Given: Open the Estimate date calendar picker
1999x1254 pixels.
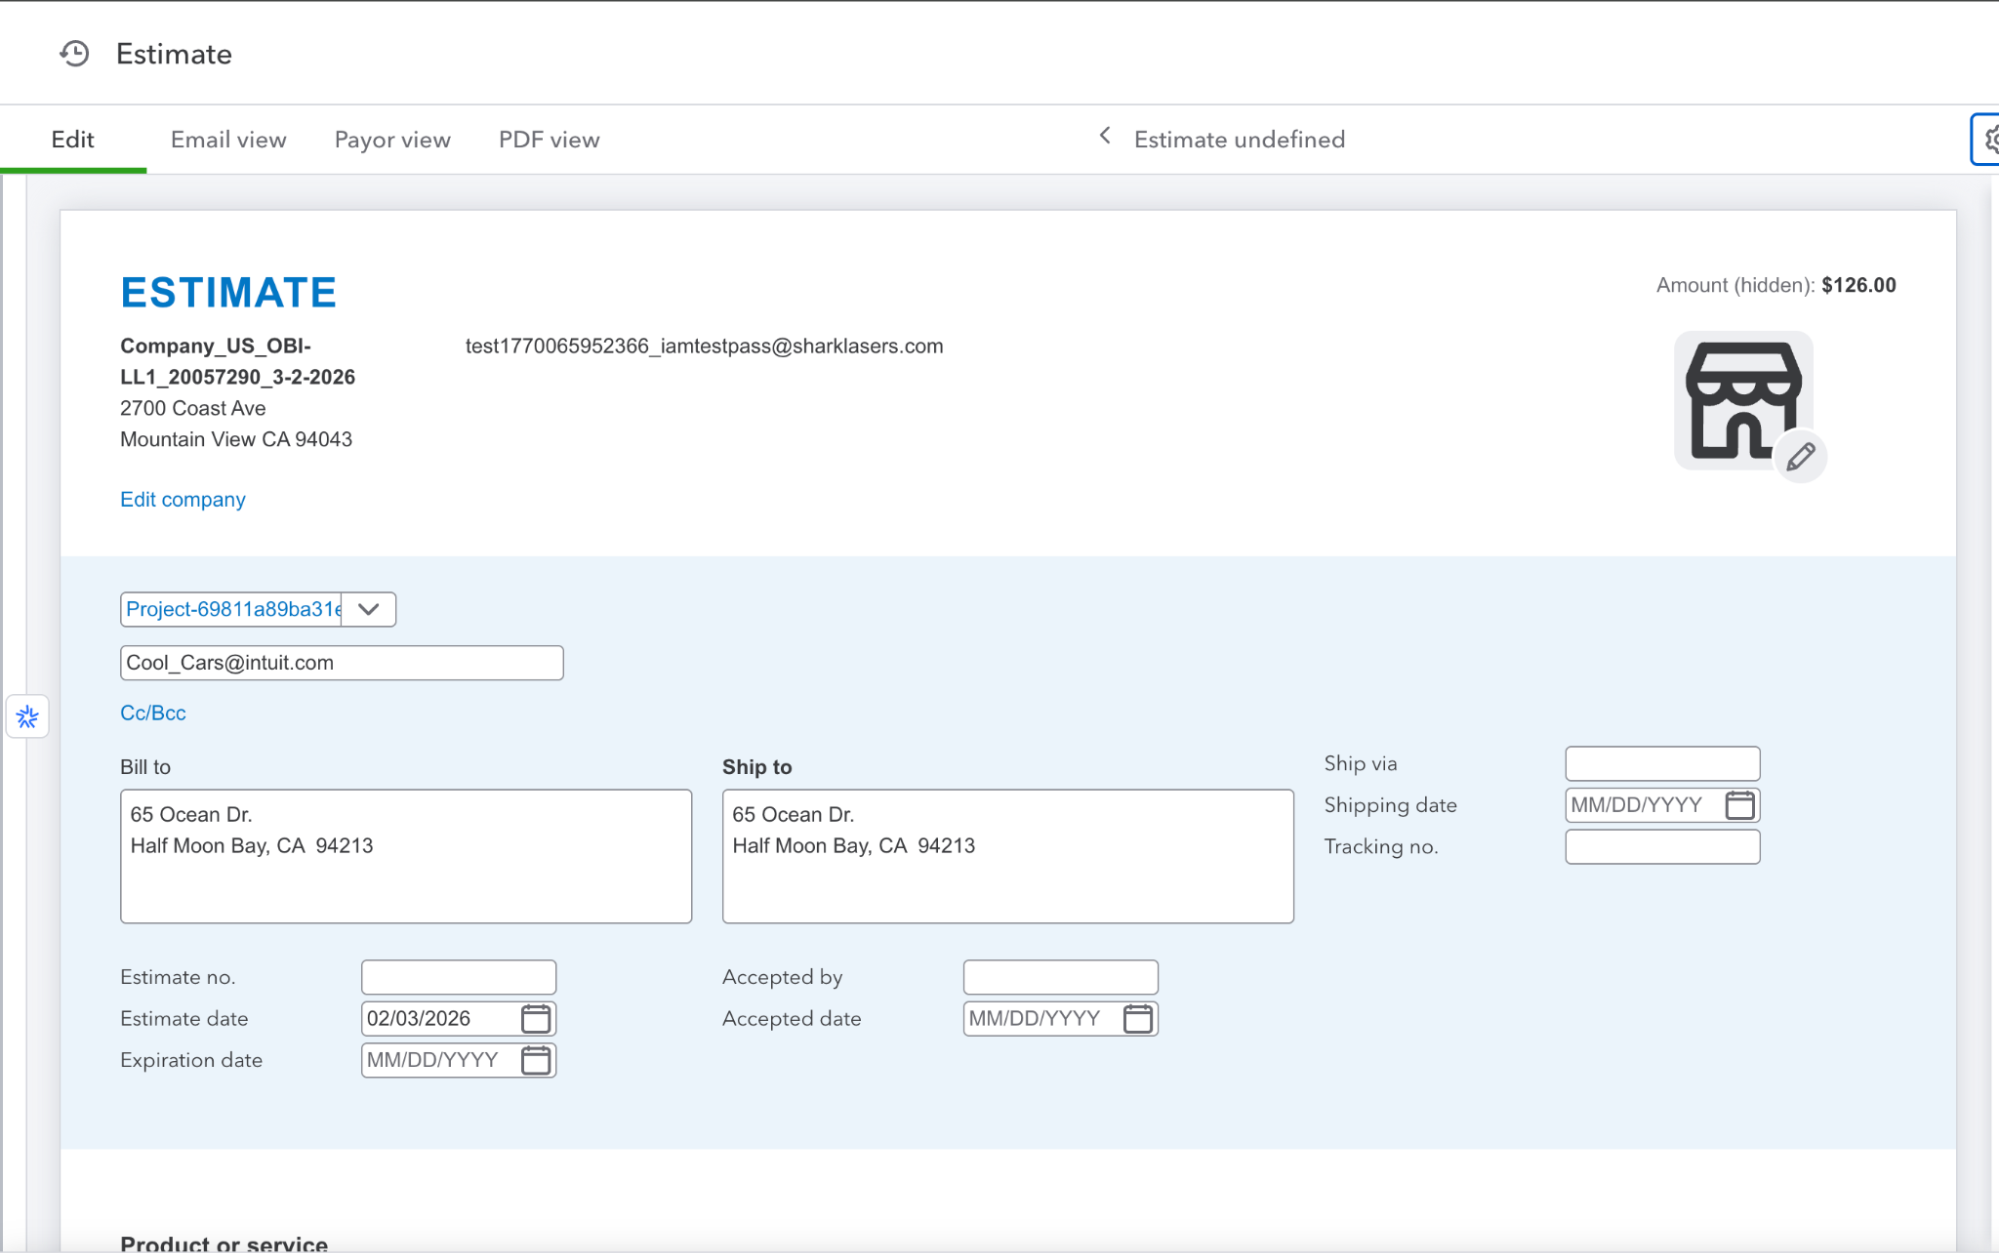Looking at the screenshot, I should 537,1018.
